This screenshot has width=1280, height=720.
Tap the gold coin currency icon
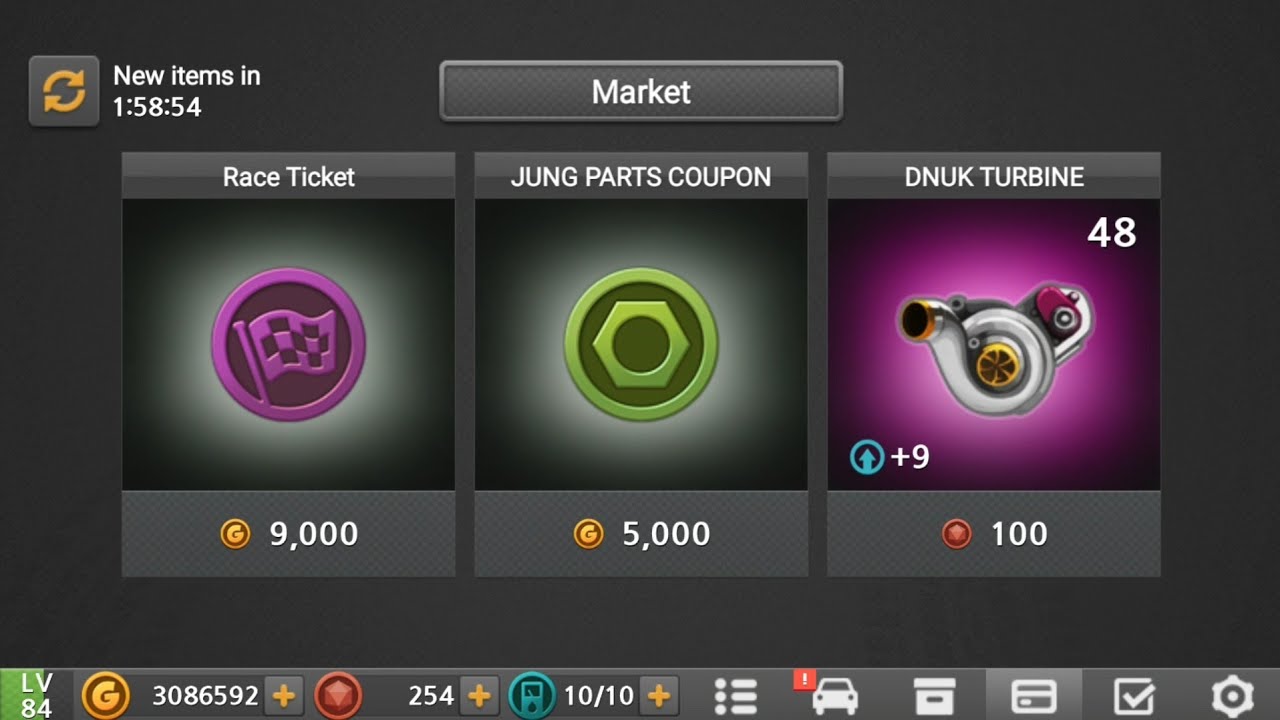pos(105,695)
